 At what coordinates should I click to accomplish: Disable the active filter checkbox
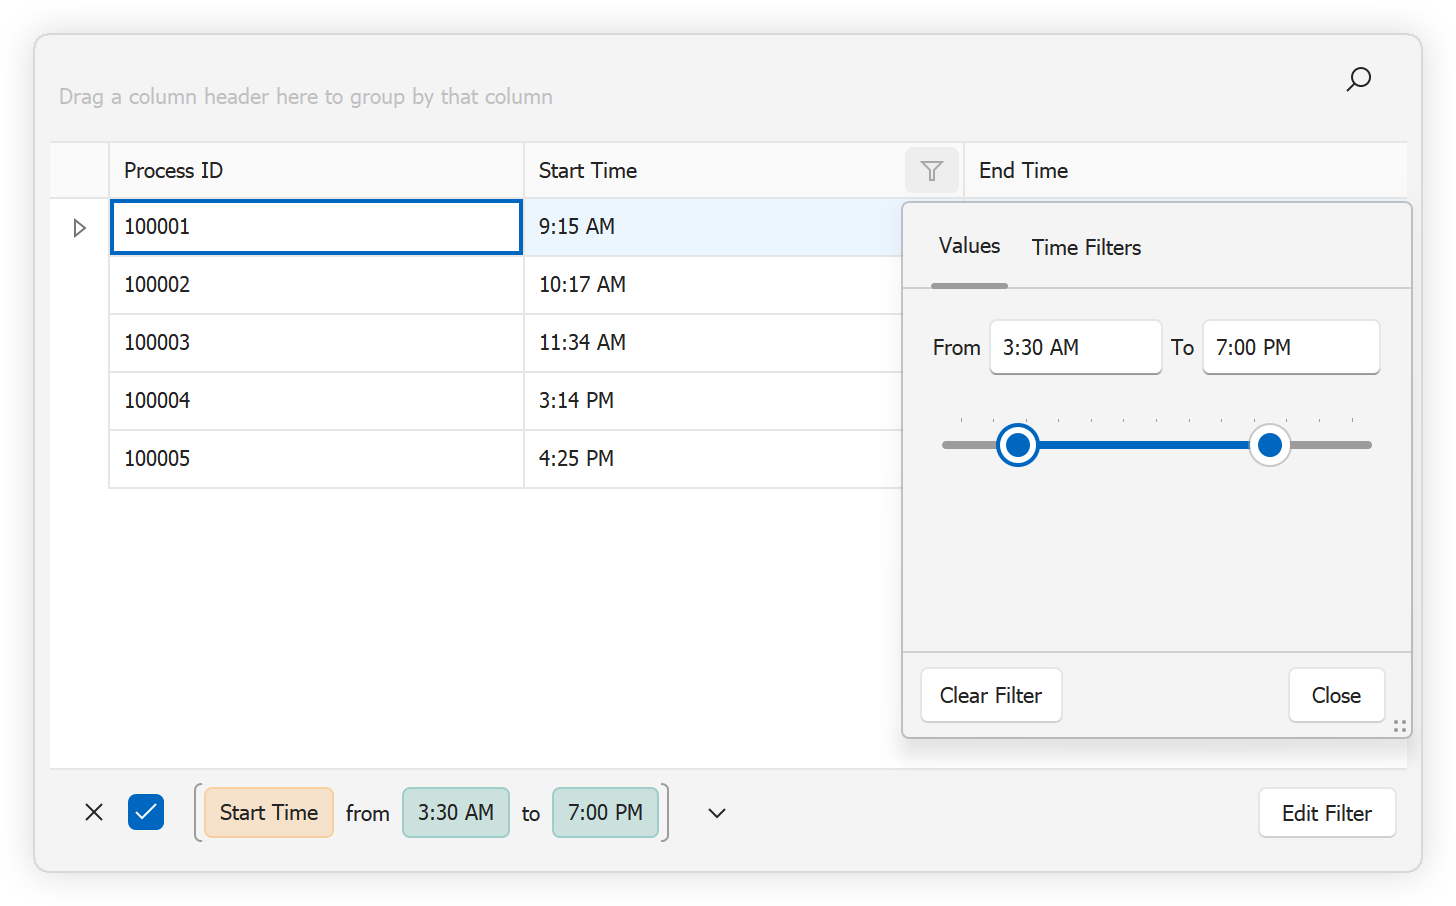(x=146, y=812)
